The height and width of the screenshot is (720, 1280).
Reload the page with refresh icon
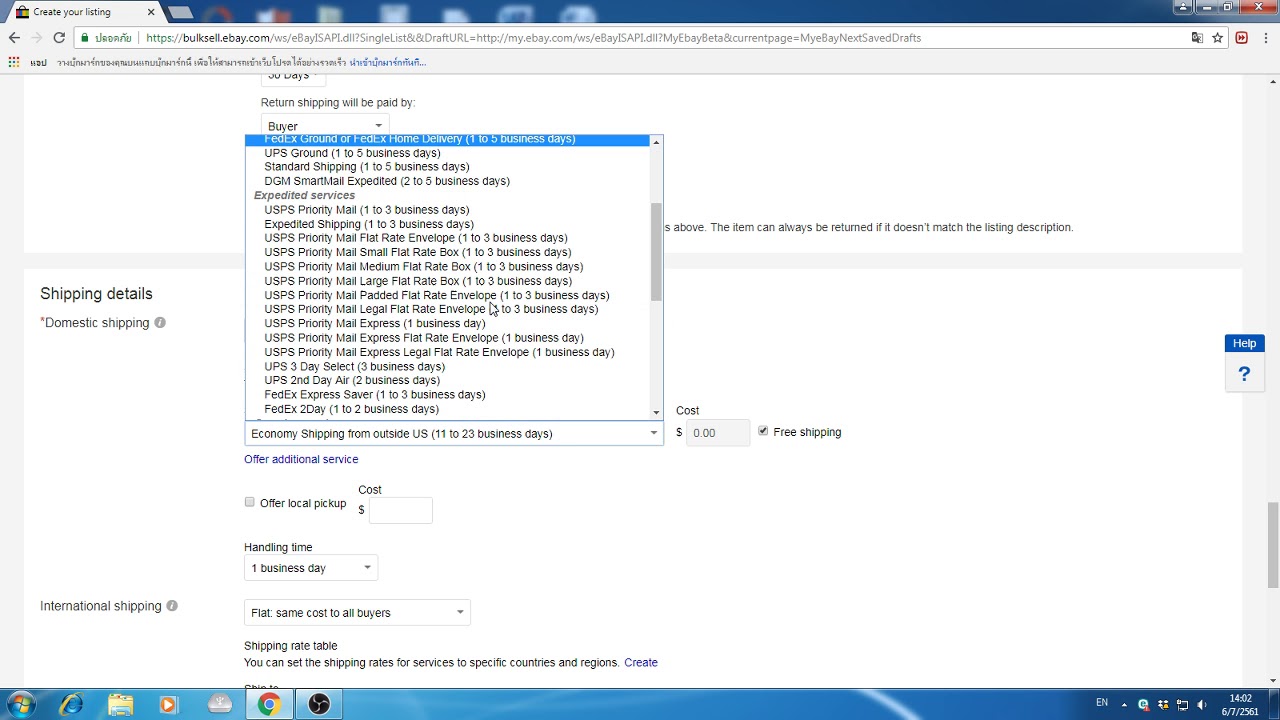59,37
